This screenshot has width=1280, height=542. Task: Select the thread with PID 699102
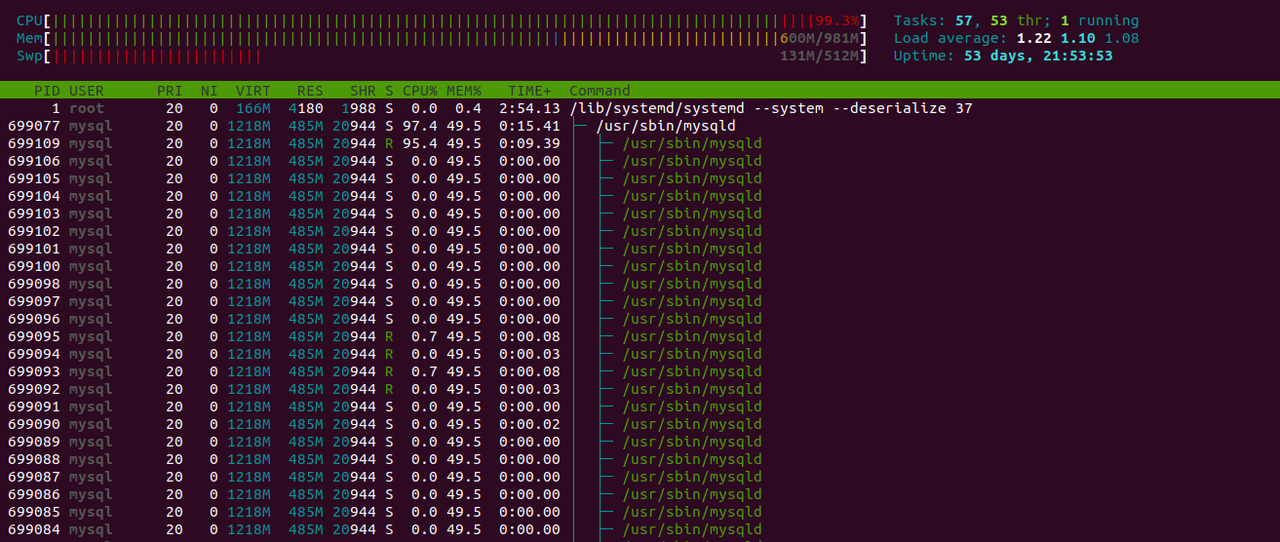[640, 231]
